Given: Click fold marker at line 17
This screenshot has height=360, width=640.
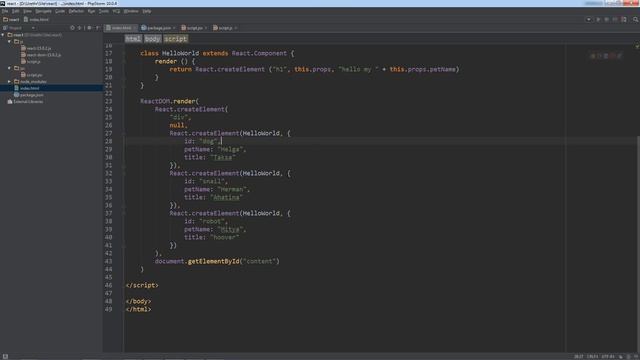Looking at the screenshot, I should click(x=124, y=53).
